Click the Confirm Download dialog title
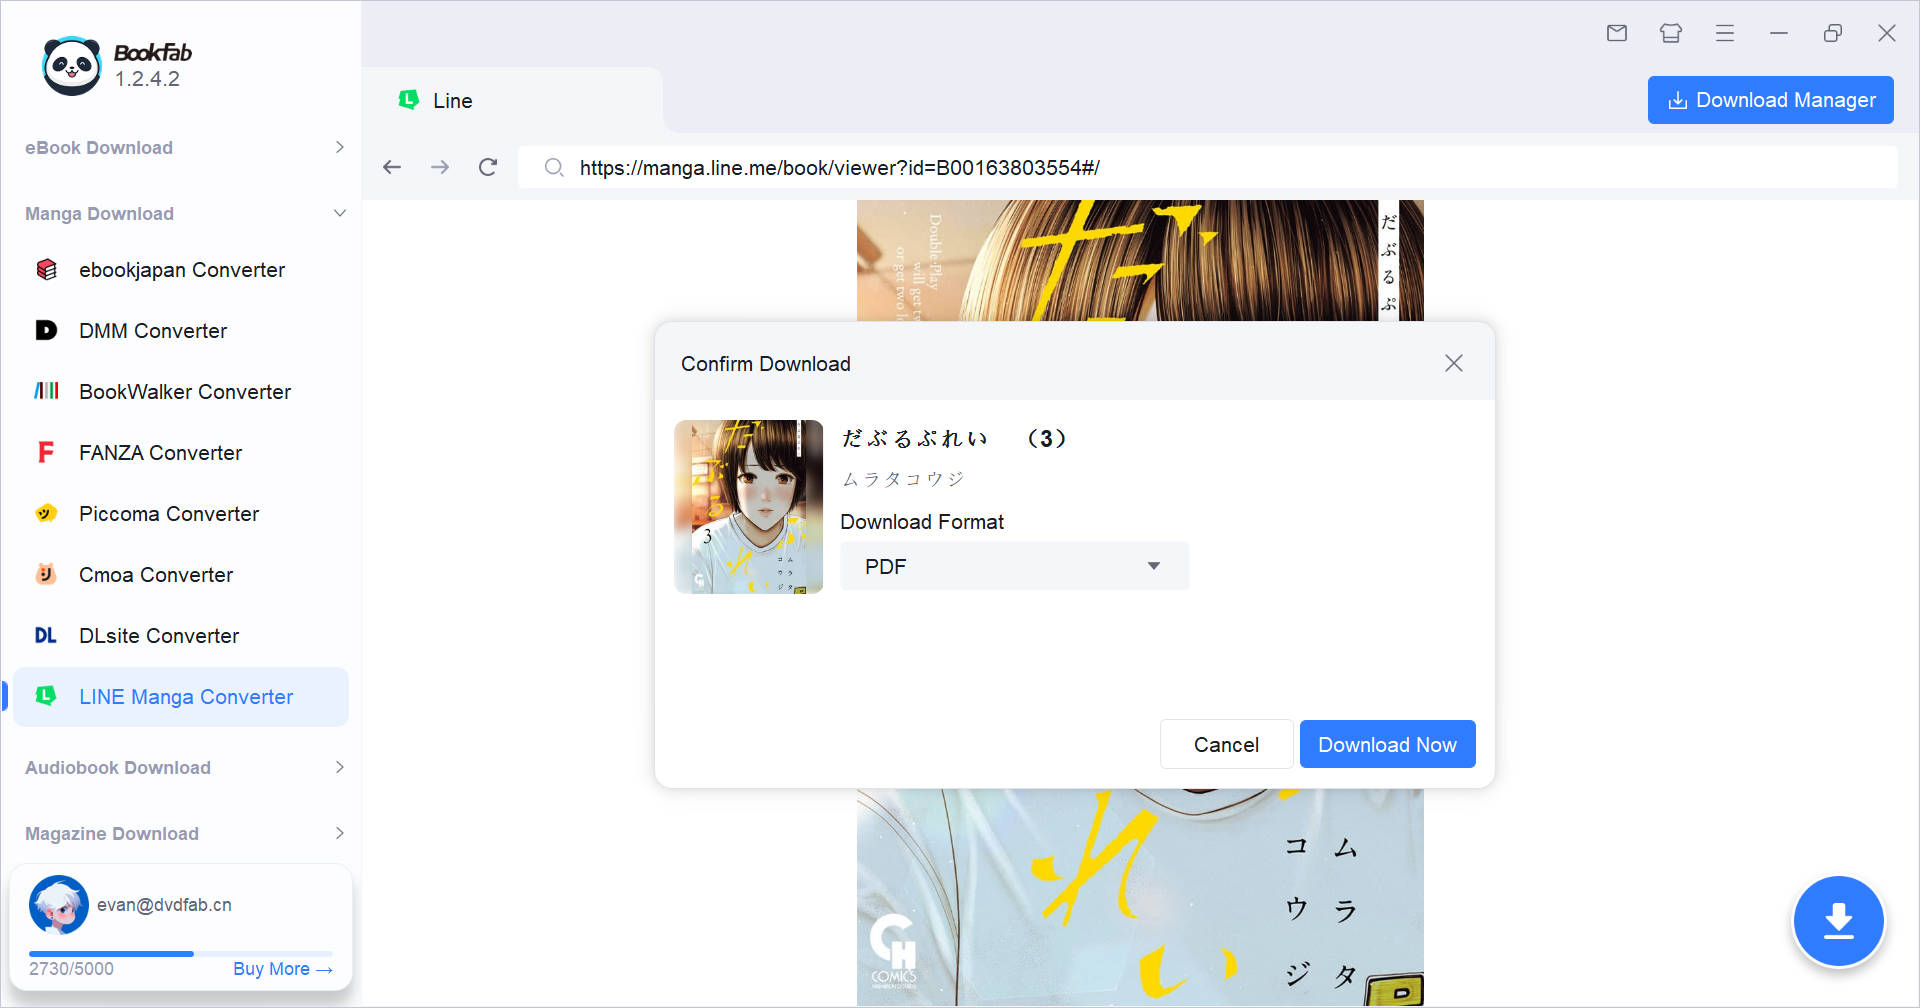 pos(766,364)
